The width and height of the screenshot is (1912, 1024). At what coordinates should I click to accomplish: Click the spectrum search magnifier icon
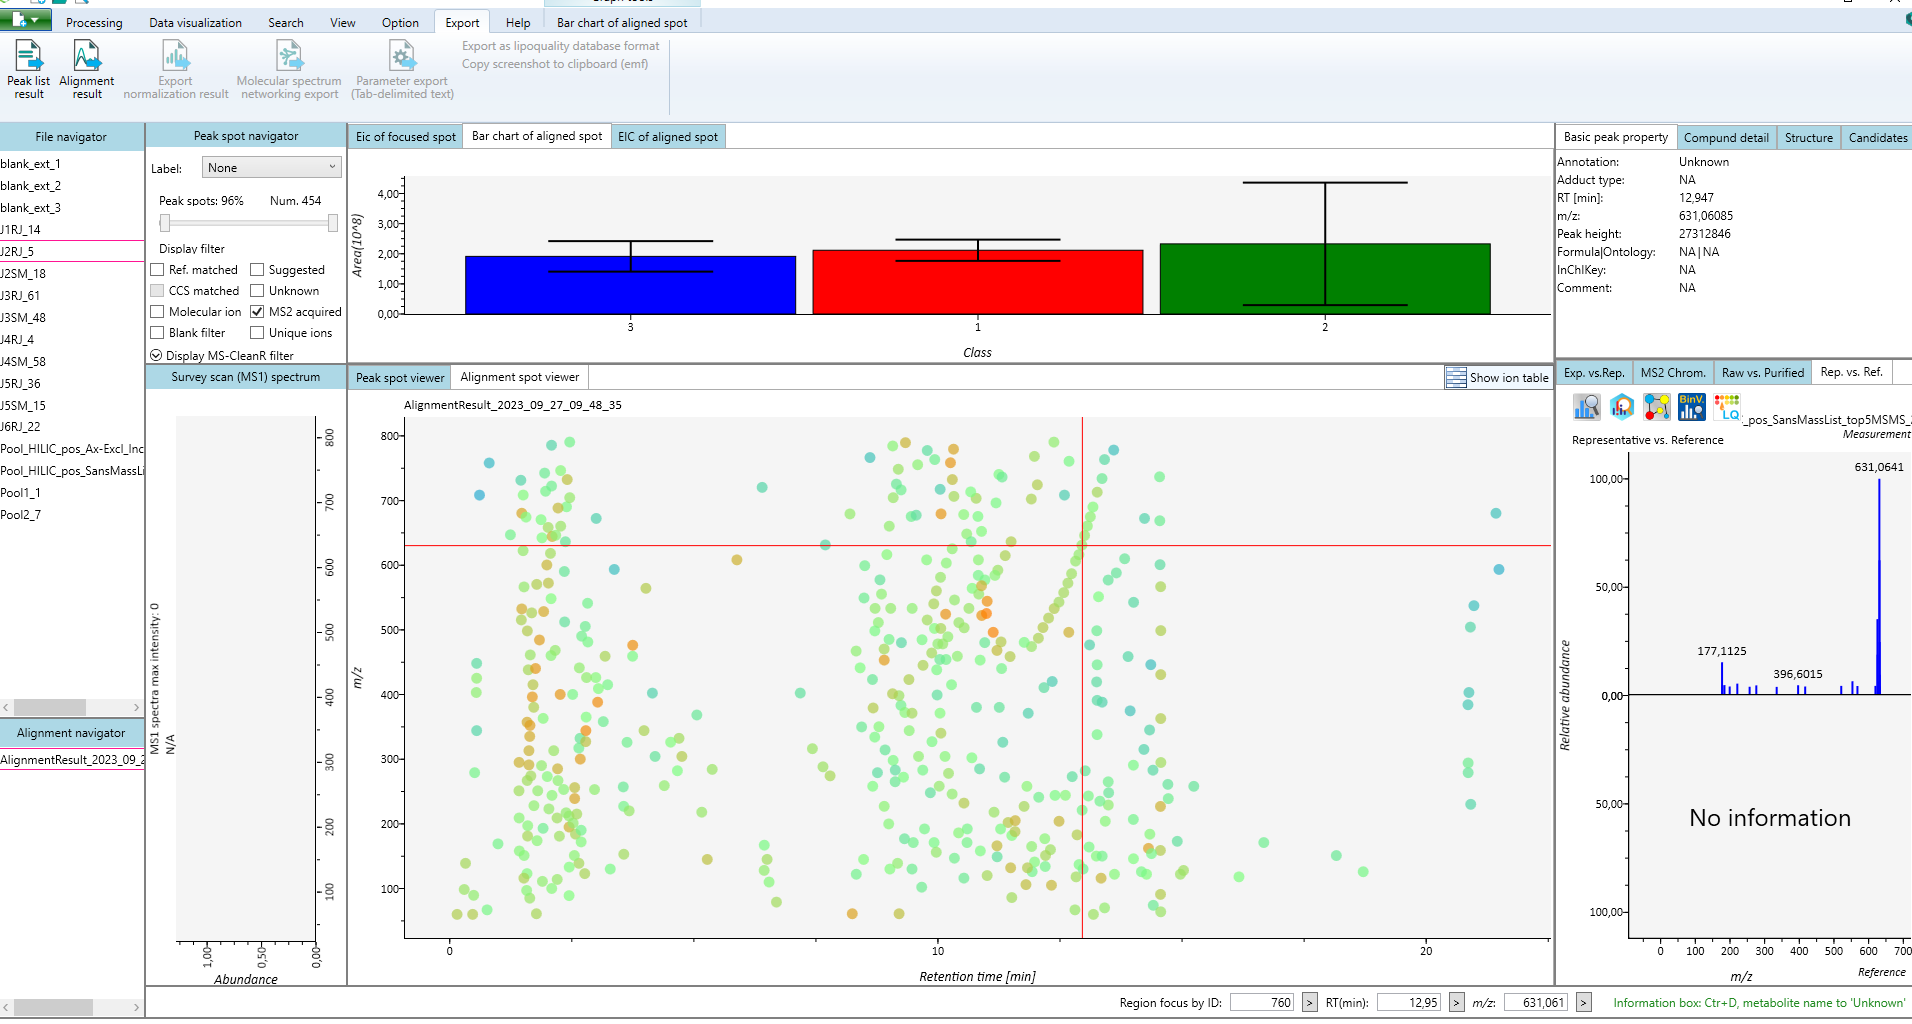(x=1587, y=407)
